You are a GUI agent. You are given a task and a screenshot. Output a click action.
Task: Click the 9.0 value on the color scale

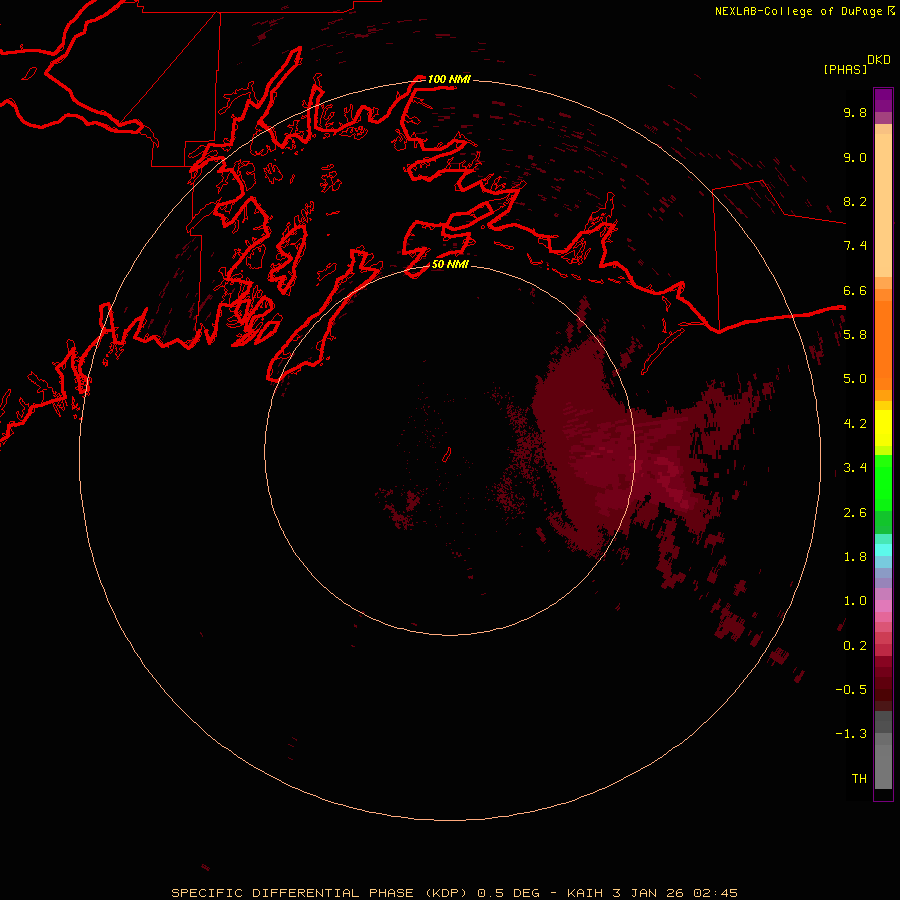[x=855, y=157]
